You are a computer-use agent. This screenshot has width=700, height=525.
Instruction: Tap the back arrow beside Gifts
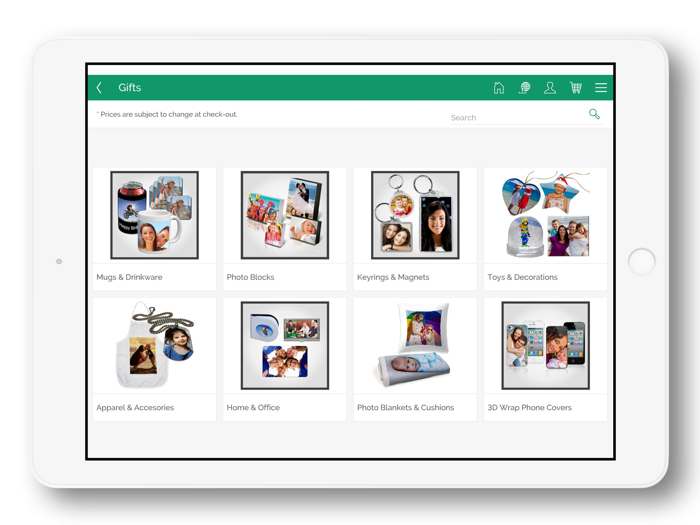point(100,88)
